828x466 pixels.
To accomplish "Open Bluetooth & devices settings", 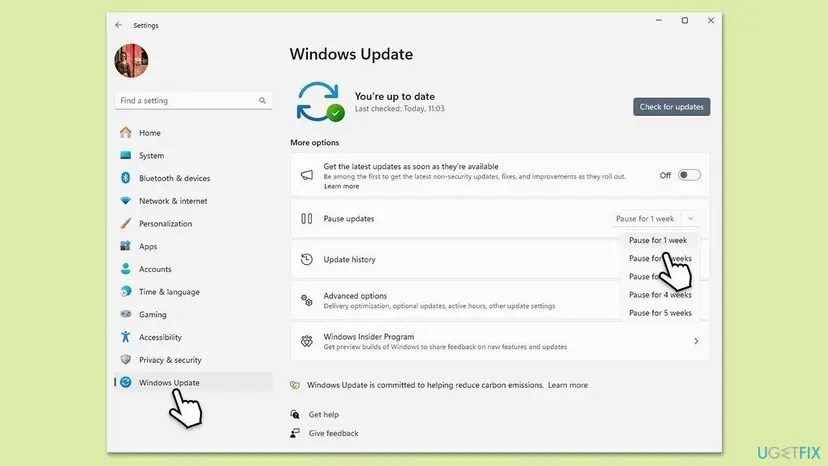I will tap(193, 178).
